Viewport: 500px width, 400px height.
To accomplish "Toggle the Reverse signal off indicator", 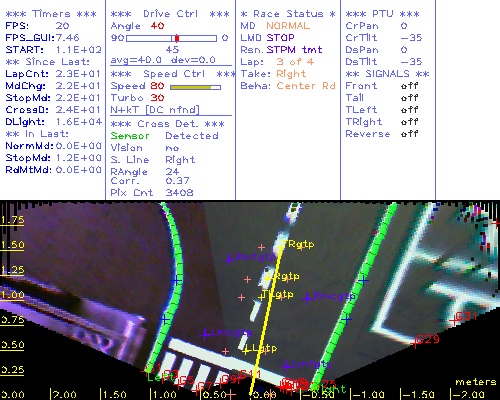I will (x=409, y=134).
